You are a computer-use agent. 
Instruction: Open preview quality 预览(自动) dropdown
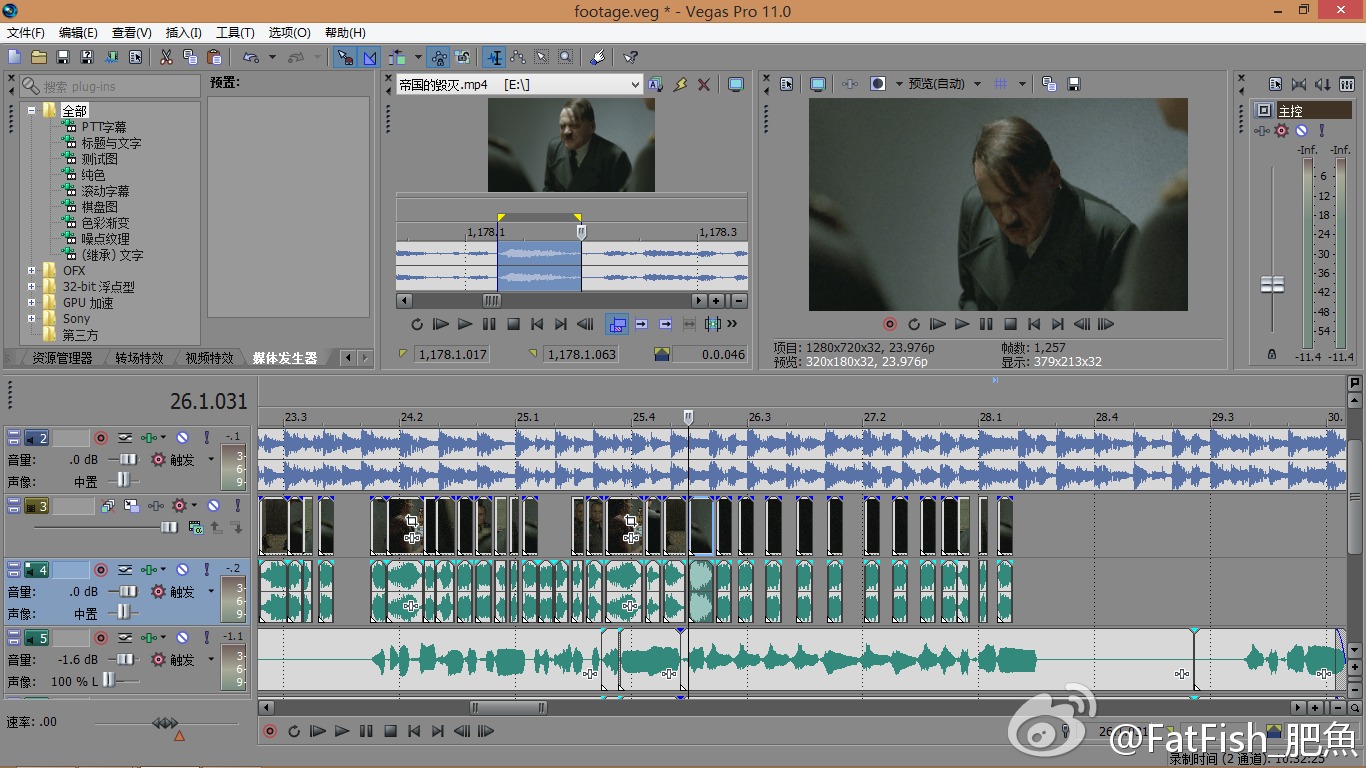pyautogui.click(x=977, y=84)
